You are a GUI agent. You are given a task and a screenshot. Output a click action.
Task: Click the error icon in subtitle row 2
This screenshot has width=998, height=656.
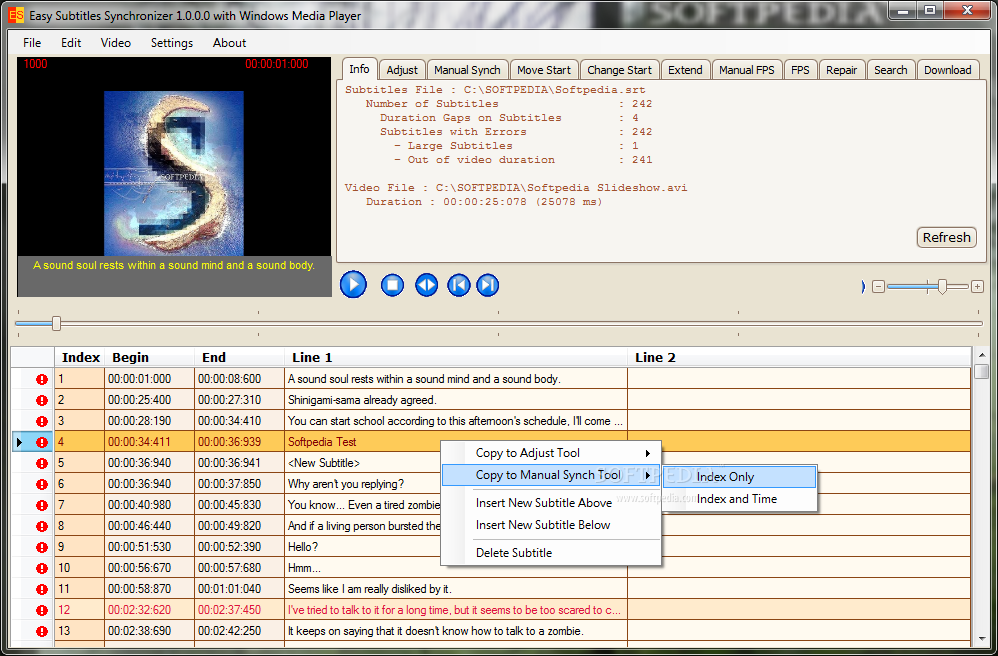(x=42, y=400)
